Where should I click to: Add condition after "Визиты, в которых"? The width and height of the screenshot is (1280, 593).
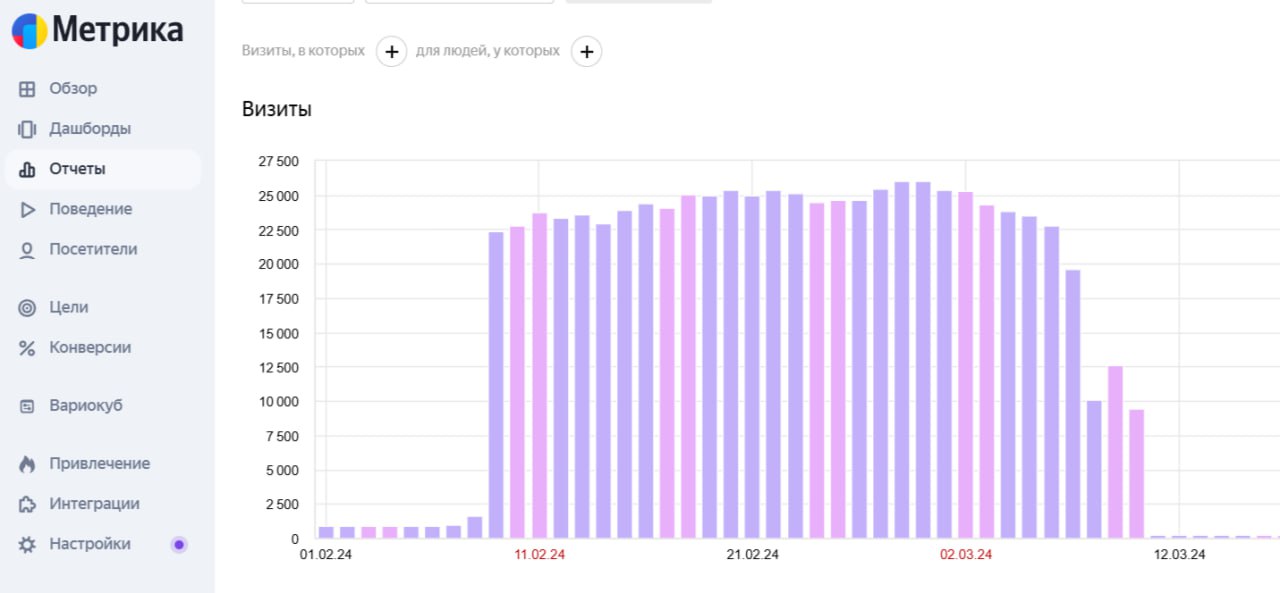pyautogui.click(x=391, y=51)
